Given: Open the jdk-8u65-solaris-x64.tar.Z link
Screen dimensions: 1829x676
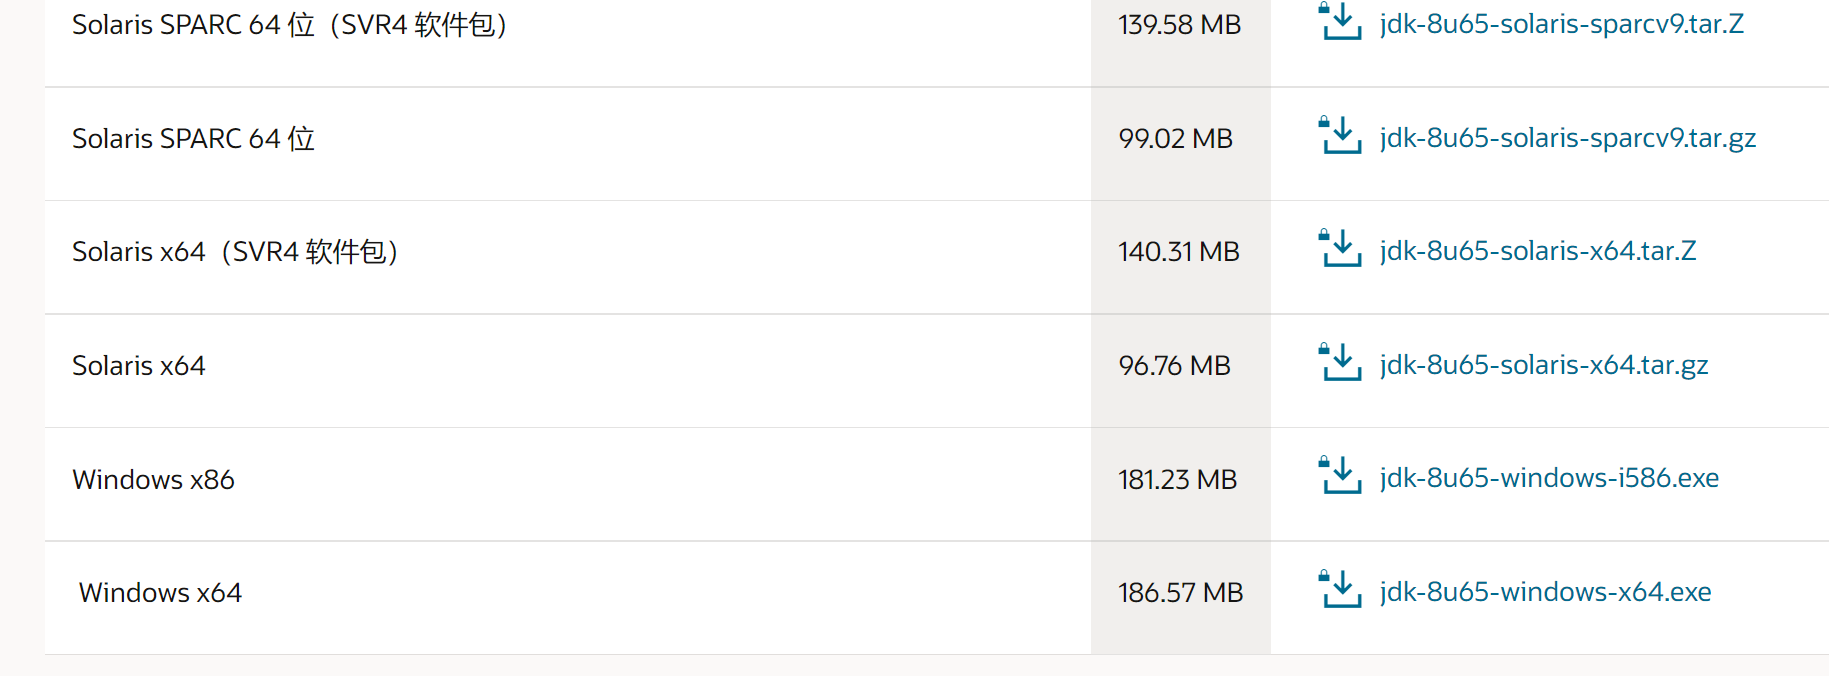Looking at the screenshot, I should pos(1537,251).
